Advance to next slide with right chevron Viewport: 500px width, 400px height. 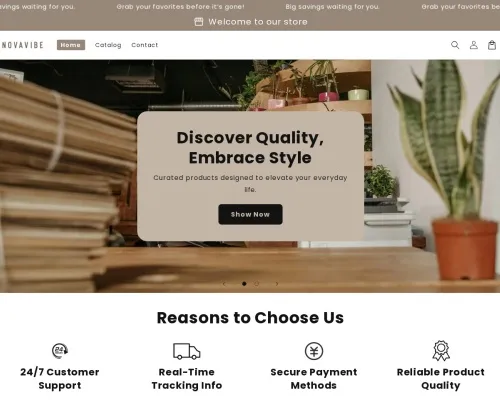pos(277,284)
